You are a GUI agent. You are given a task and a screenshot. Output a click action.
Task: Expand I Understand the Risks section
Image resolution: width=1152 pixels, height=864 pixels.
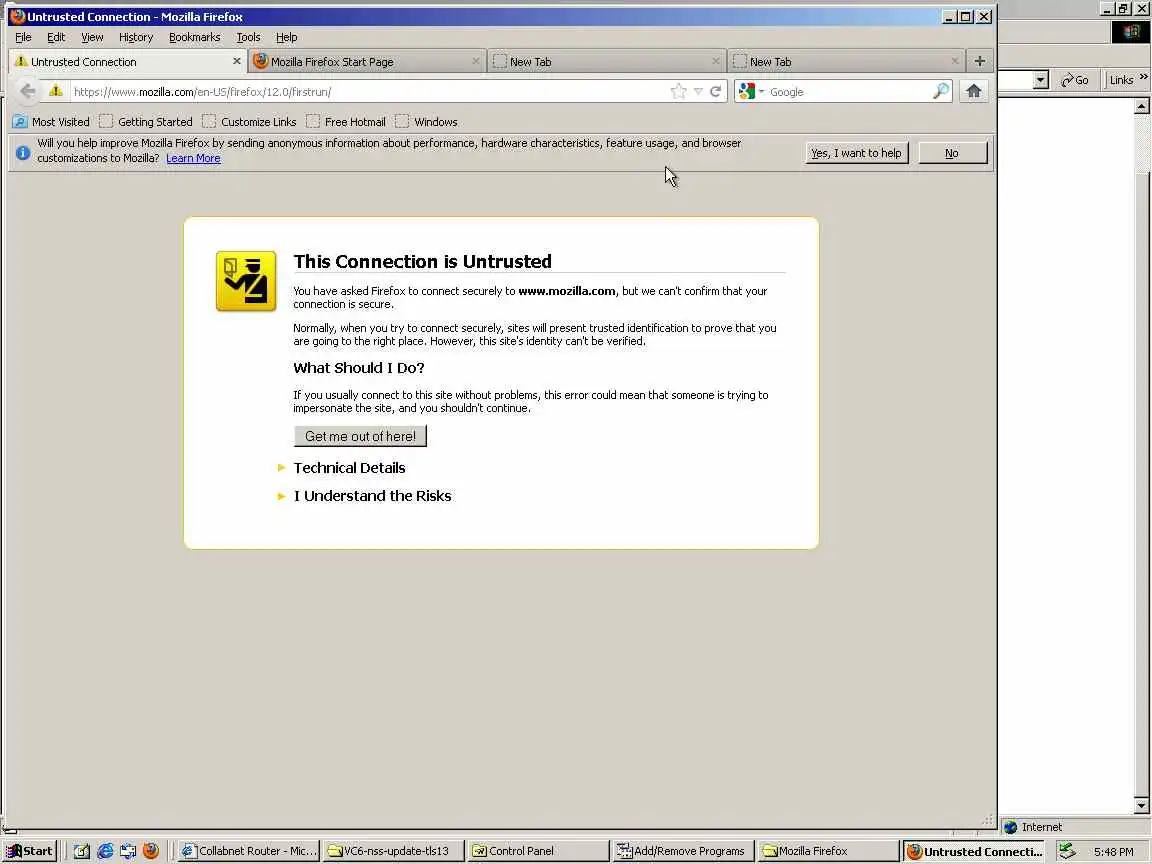click(x=364, y=496)
